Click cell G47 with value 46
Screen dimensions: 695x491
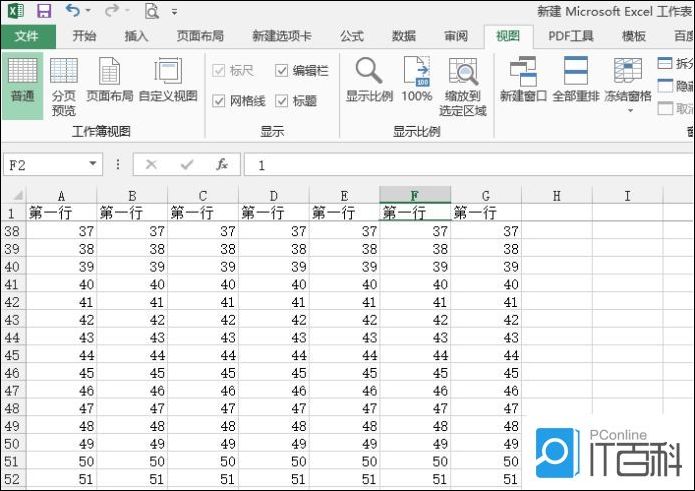[486, 390]
